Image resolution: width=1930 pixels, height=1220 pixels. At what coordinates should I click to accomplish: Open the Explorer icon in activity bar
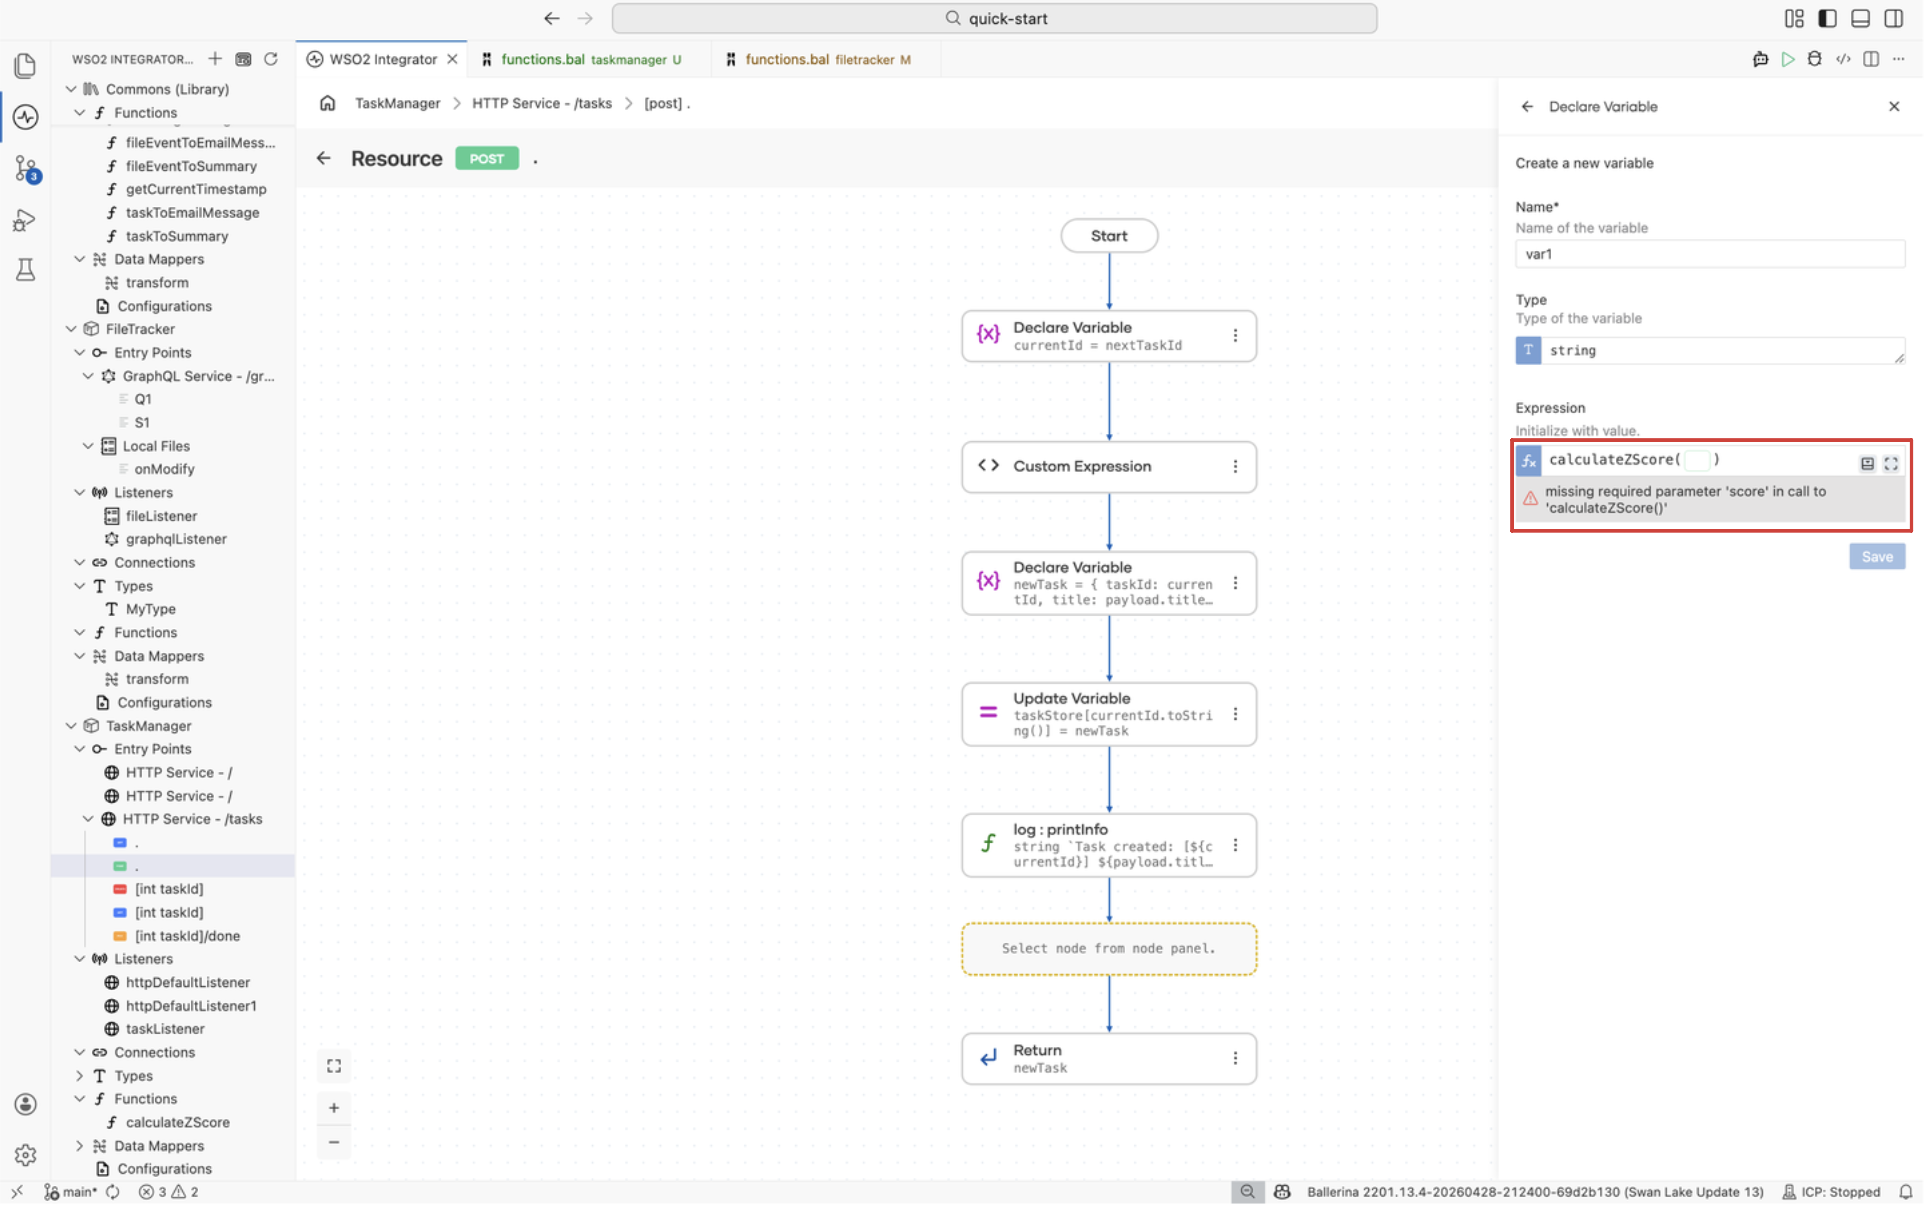tap(25, 66)
